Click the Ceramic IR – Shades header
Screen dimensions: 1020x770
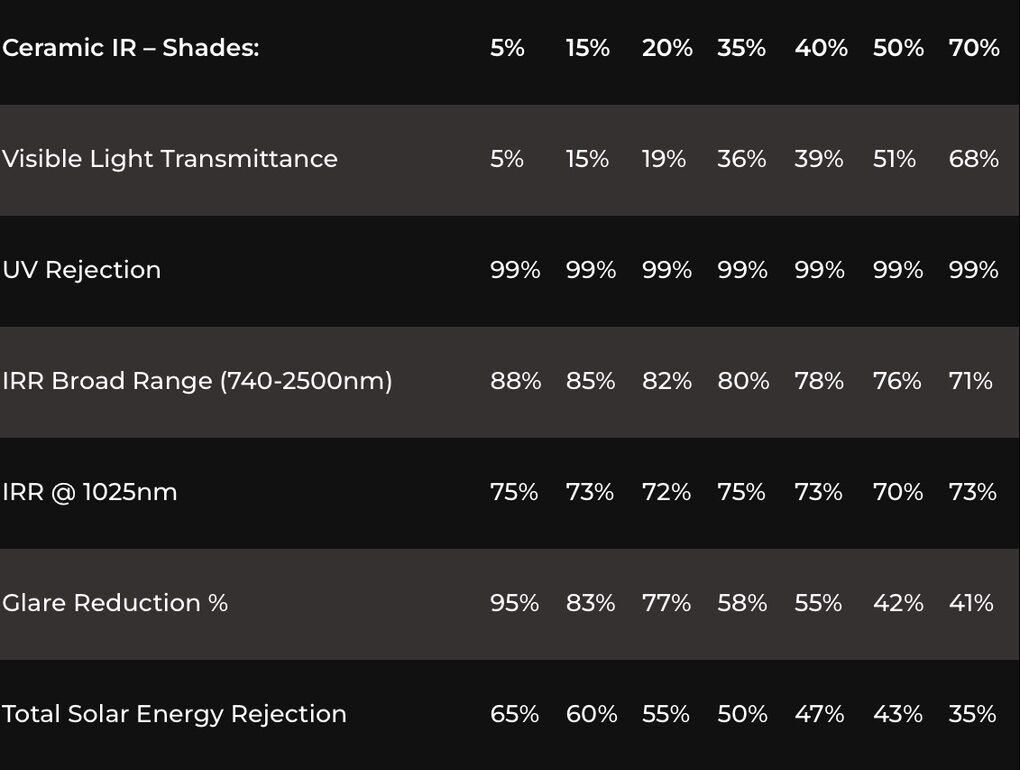coord(130,48)
